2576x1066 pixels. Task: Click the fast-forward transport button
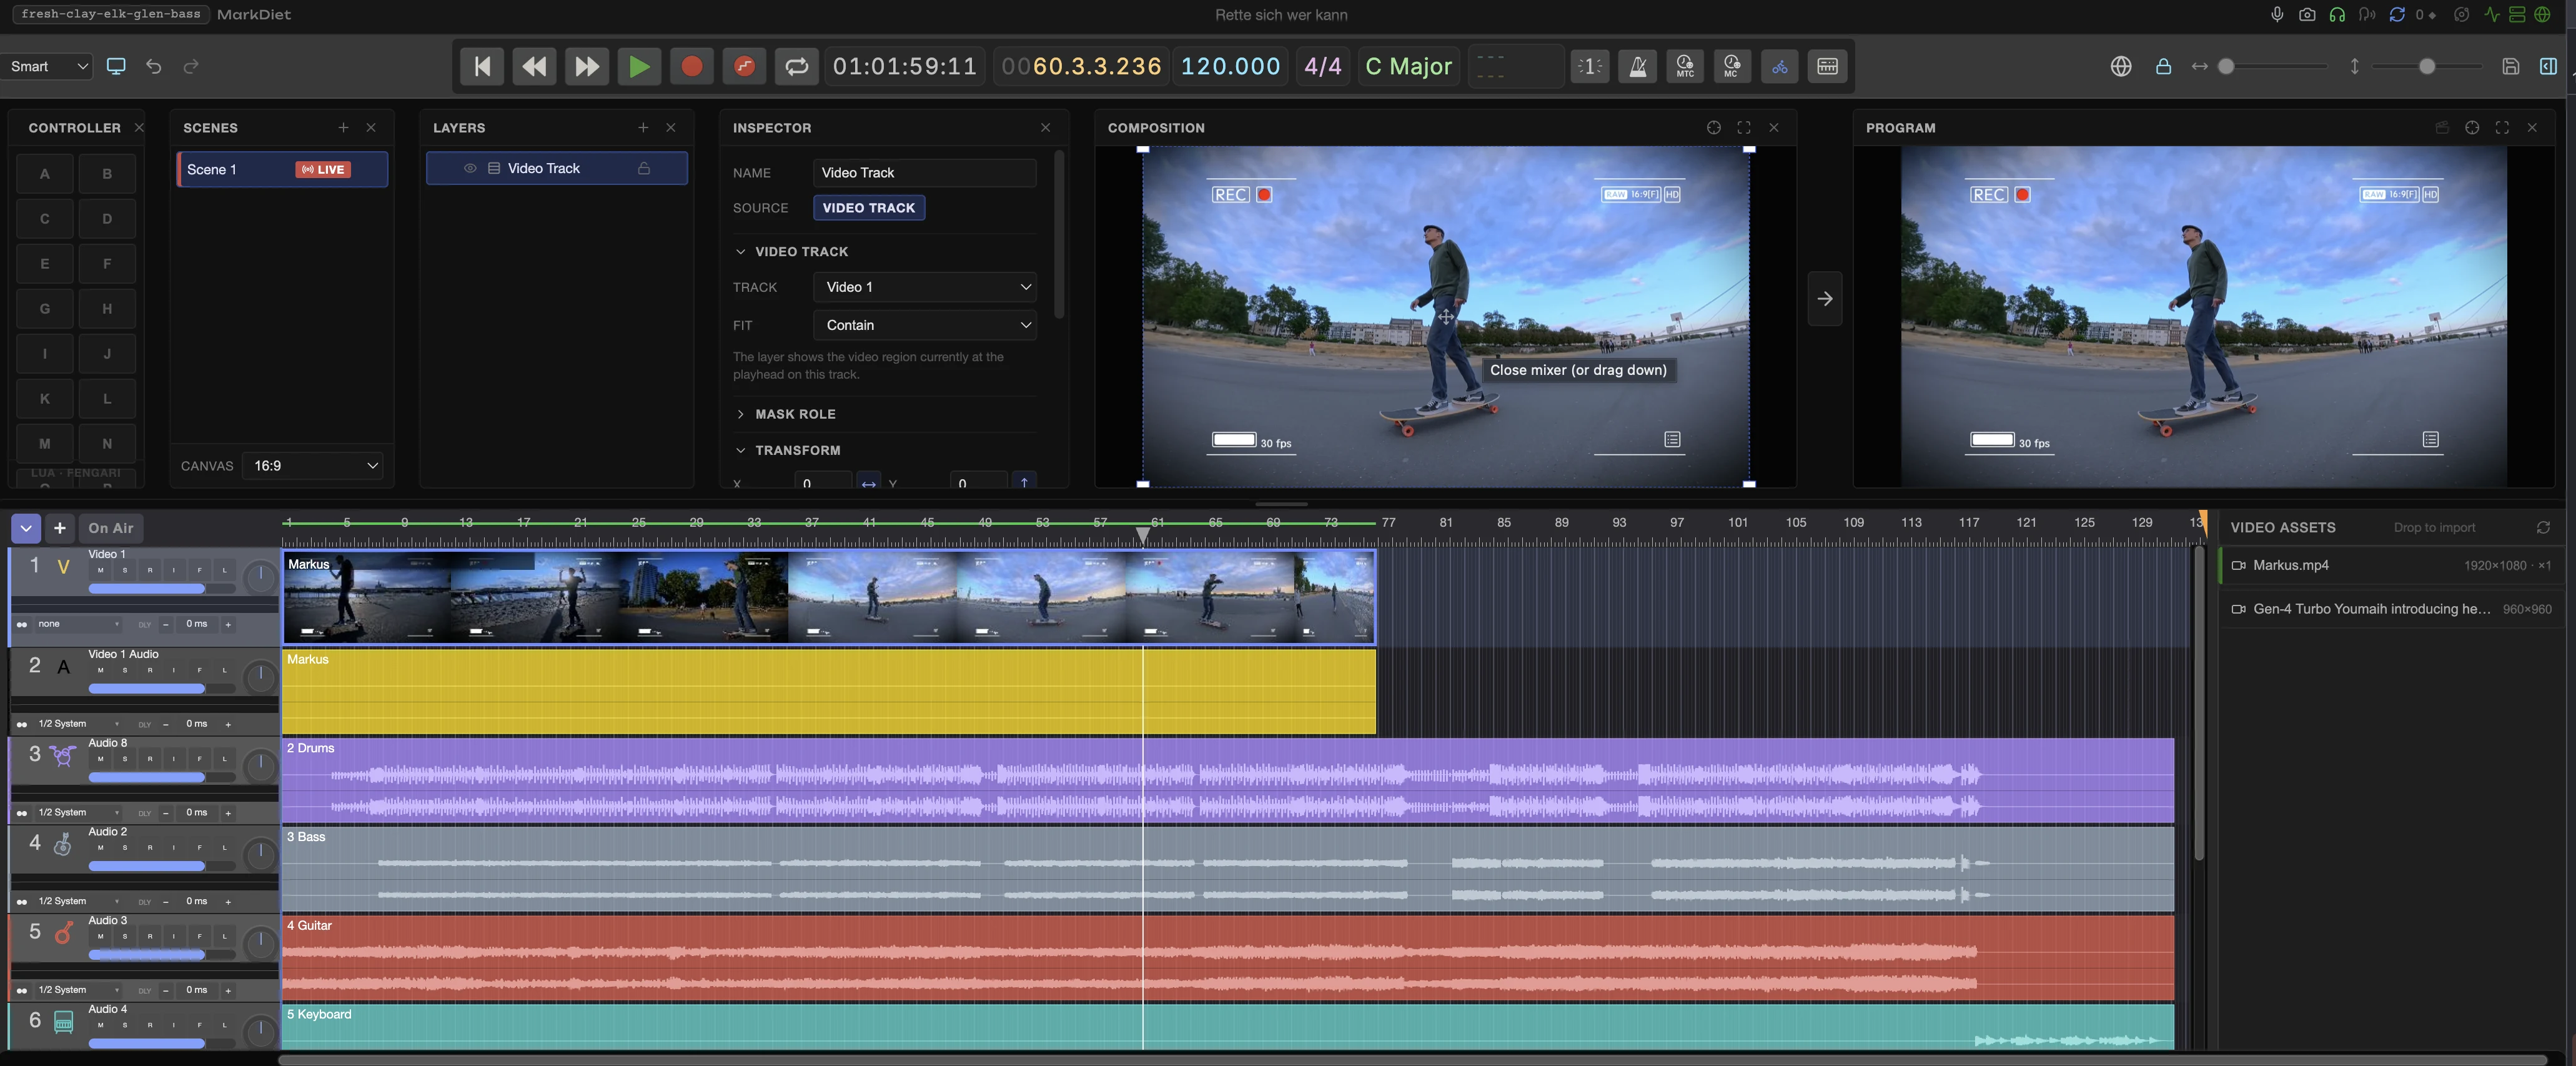point(586,66)
